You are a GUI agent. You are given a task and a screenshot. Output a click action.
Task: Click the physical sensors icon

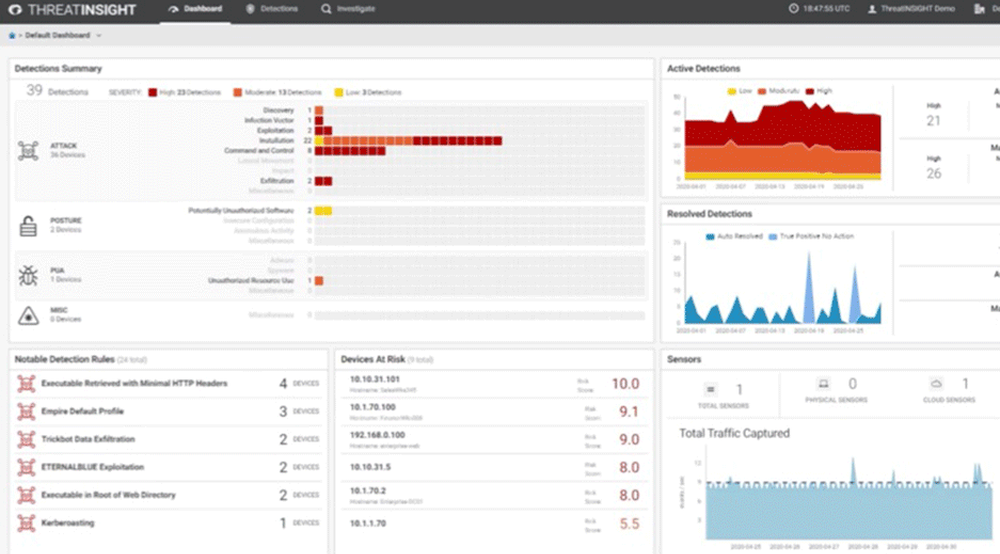[823, 384]
